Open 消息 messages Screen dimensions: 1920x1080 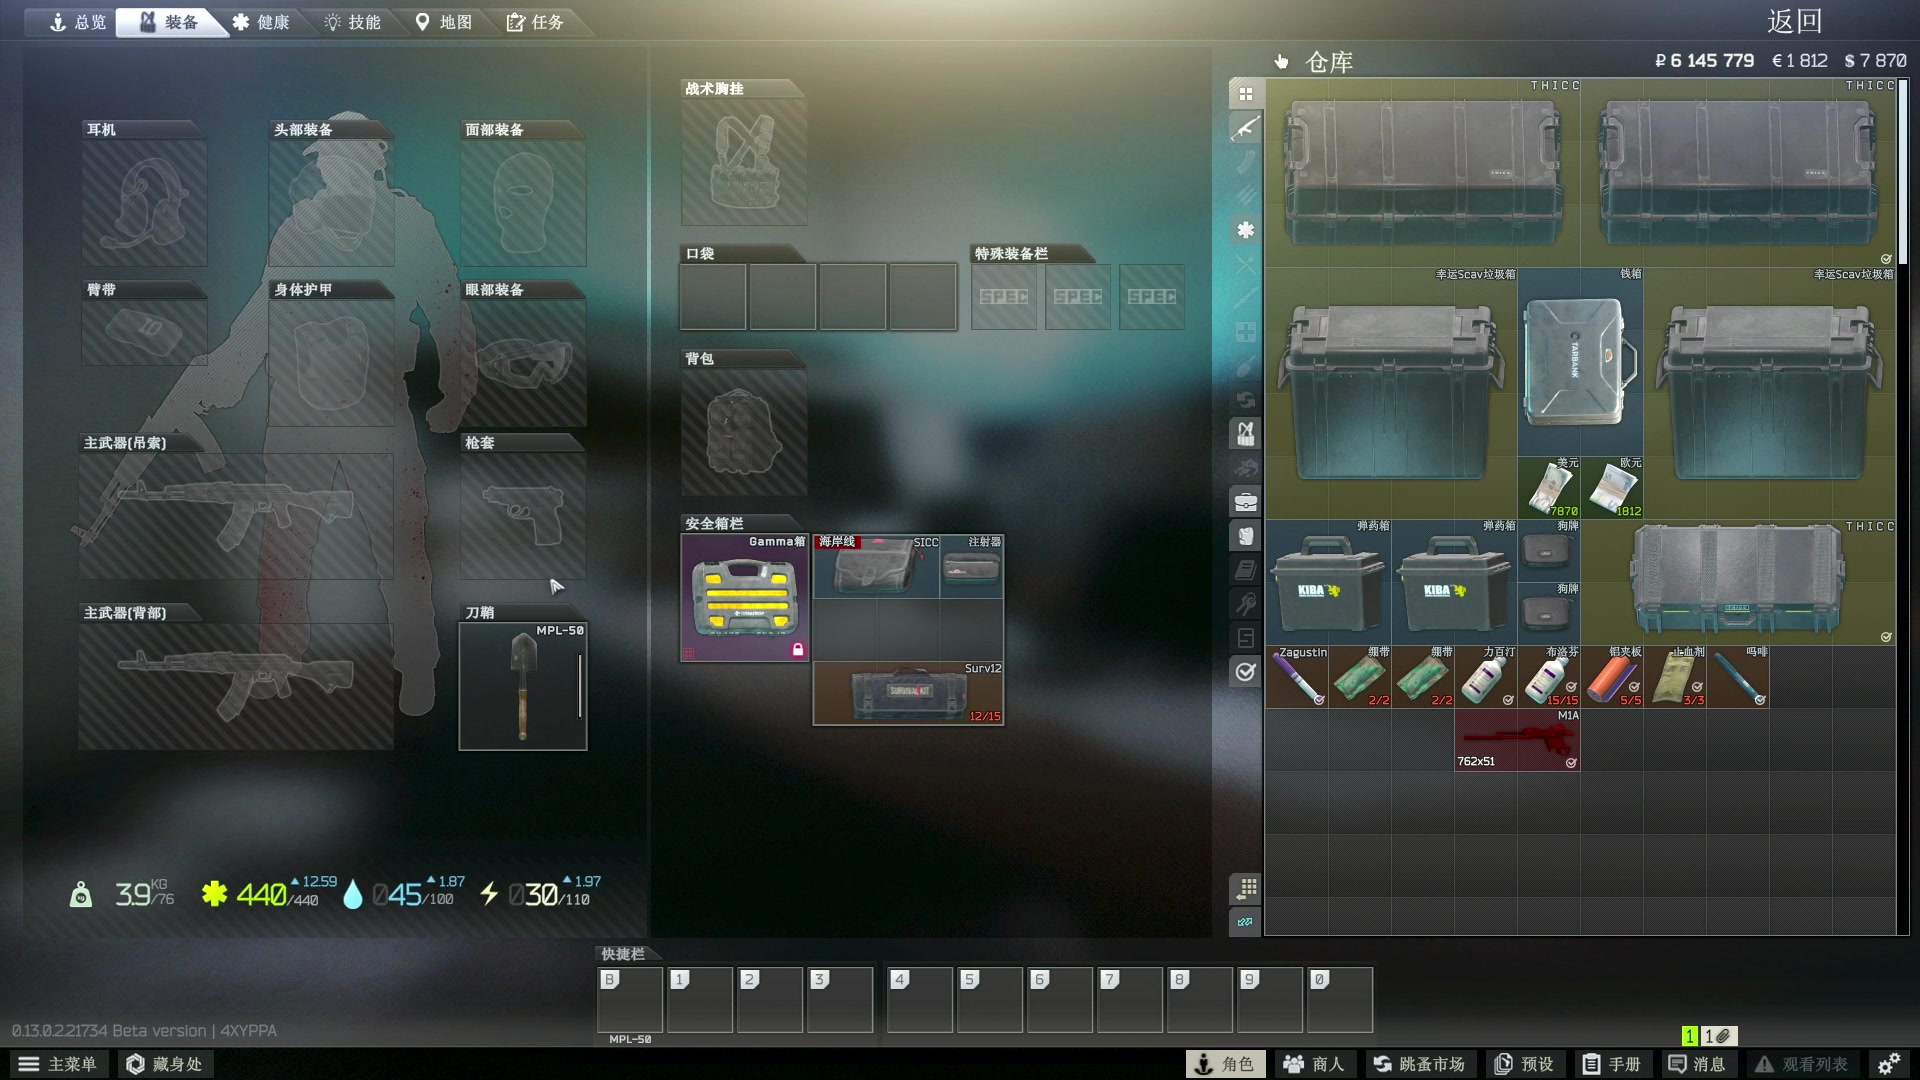1697,1064
